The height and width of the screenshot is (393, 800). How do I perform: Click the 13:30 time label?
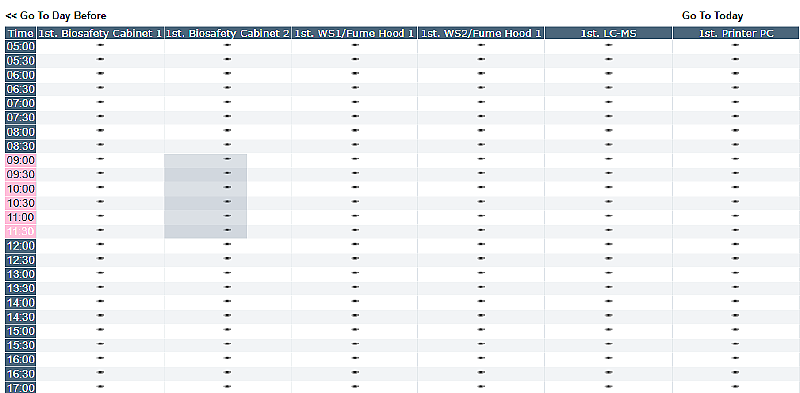(x=20, y=288)
